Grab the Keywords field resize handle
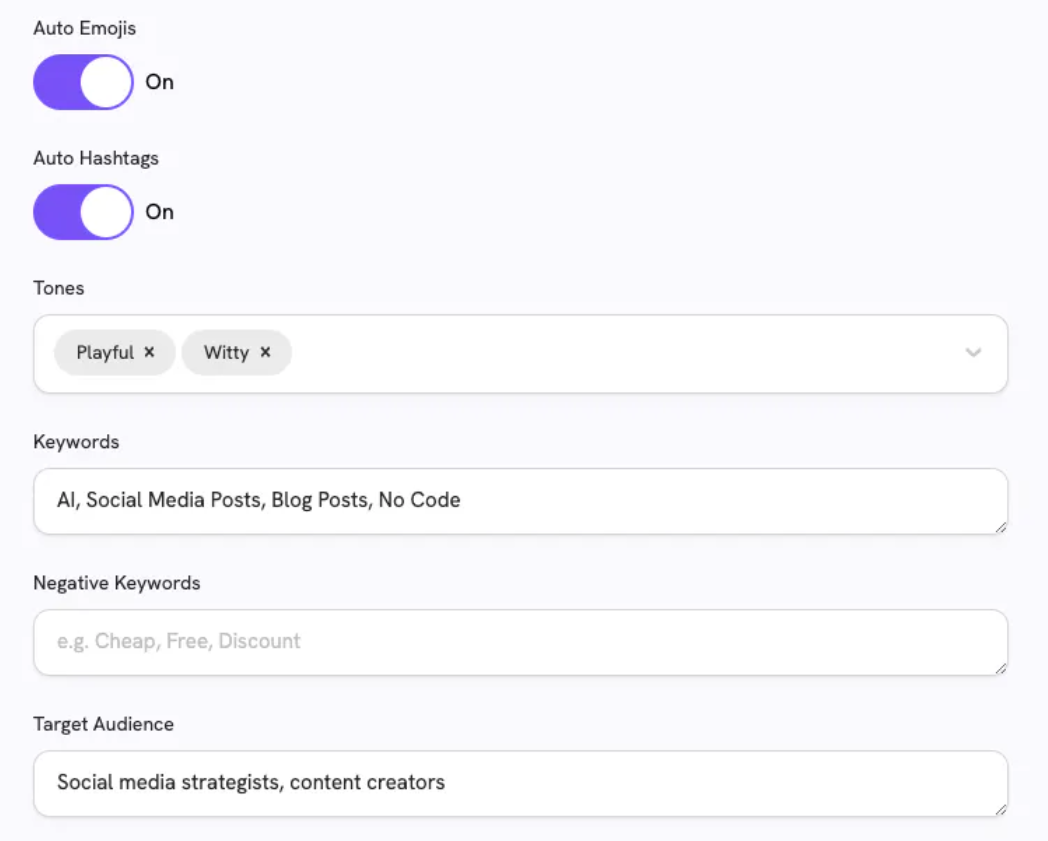 coord(1001,527)
